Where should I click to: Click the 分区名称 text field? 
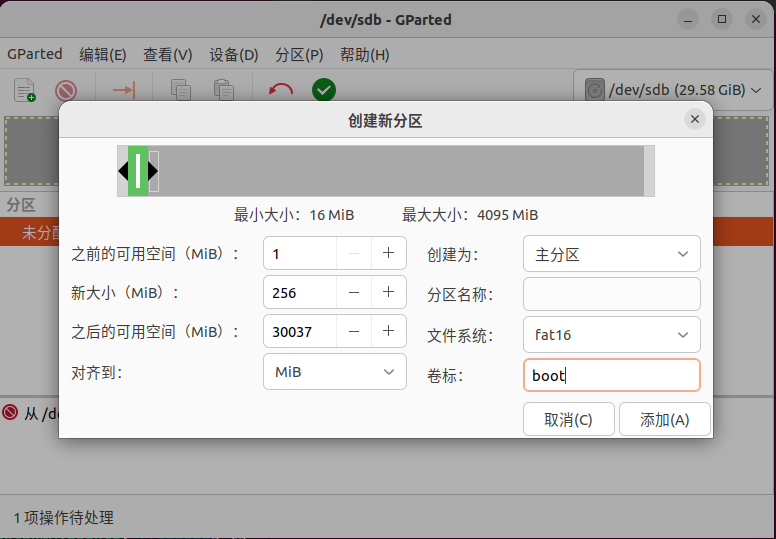point(611,295)
